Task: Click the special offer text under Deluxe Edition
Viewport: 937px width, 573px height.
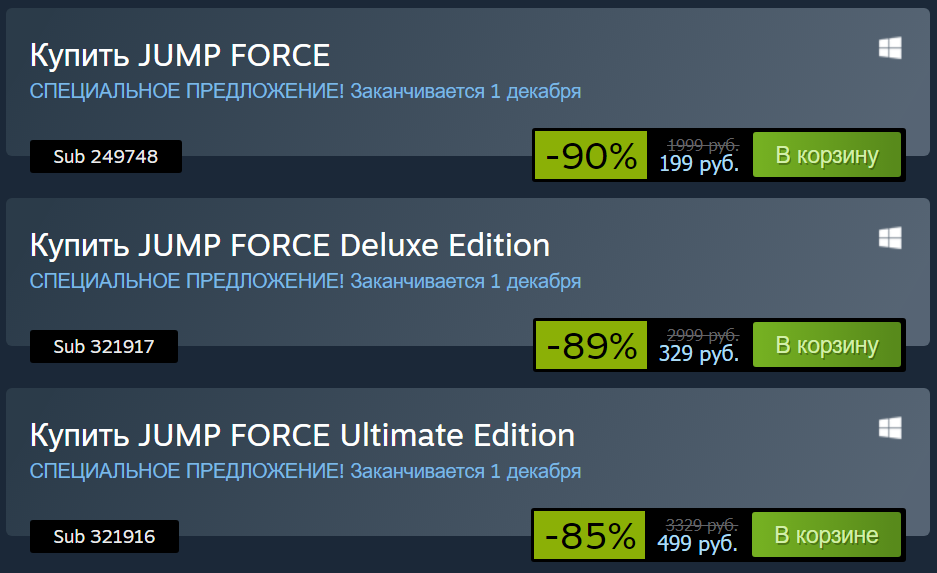Action: 305,281
